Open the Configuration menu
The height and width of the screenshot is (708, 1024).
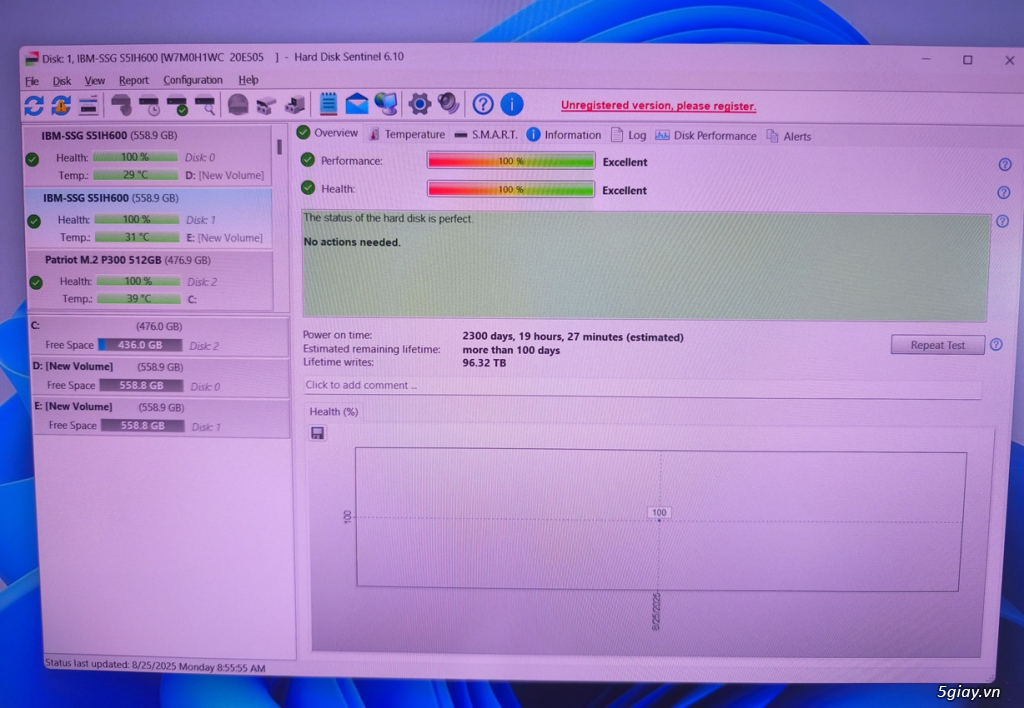point(193,81)
